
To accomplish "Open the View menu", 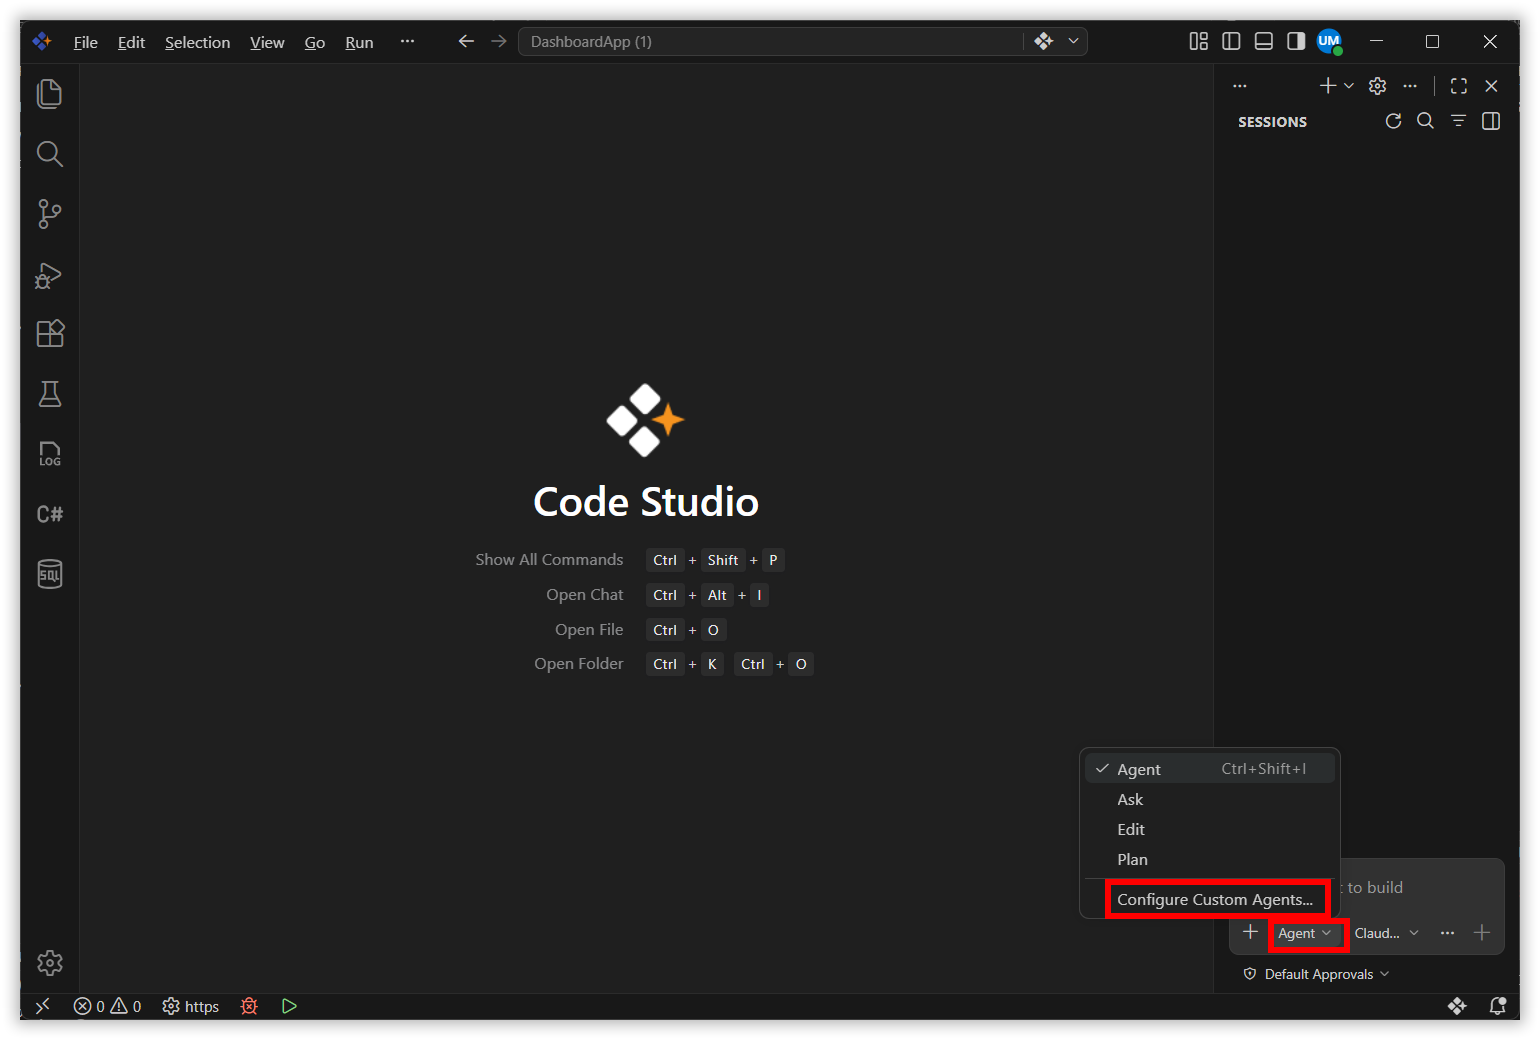I will 267,42.
